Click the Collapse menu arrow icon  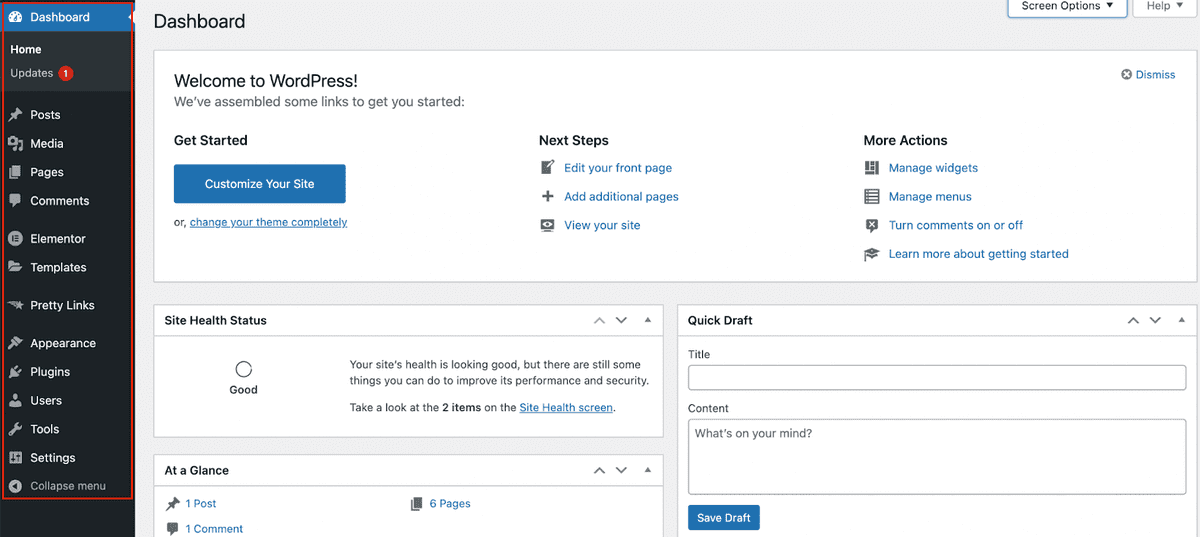click(x=15, y=486)
